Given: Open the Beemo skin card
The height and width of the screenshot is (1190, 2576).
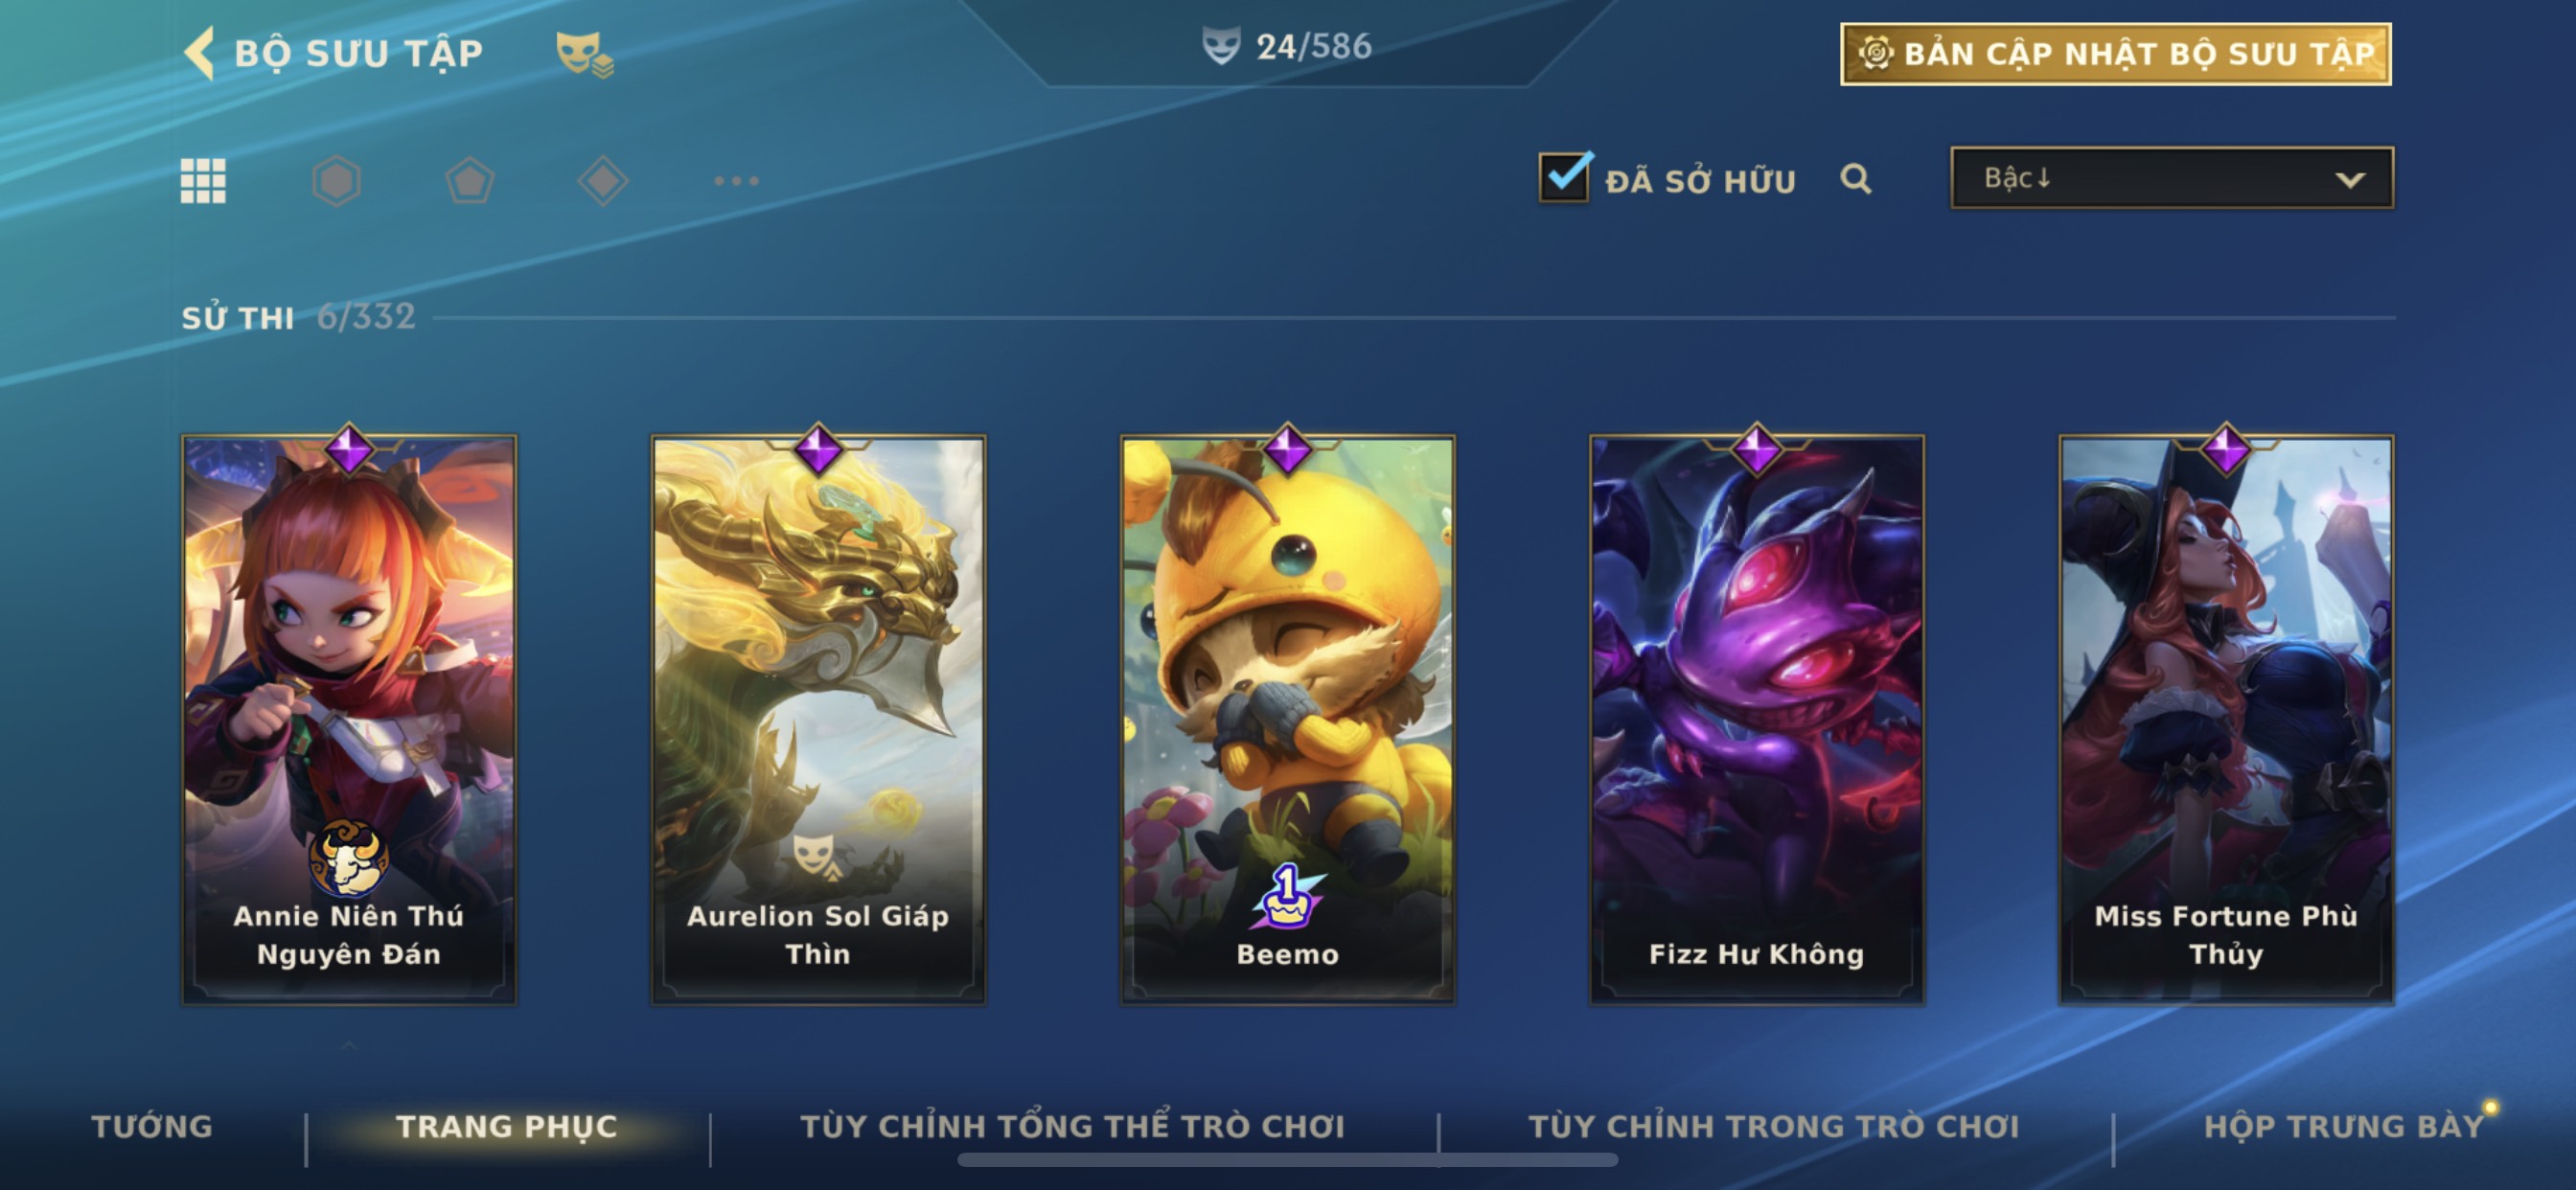Looking at the screenshot, I should tap(1287, 719).
